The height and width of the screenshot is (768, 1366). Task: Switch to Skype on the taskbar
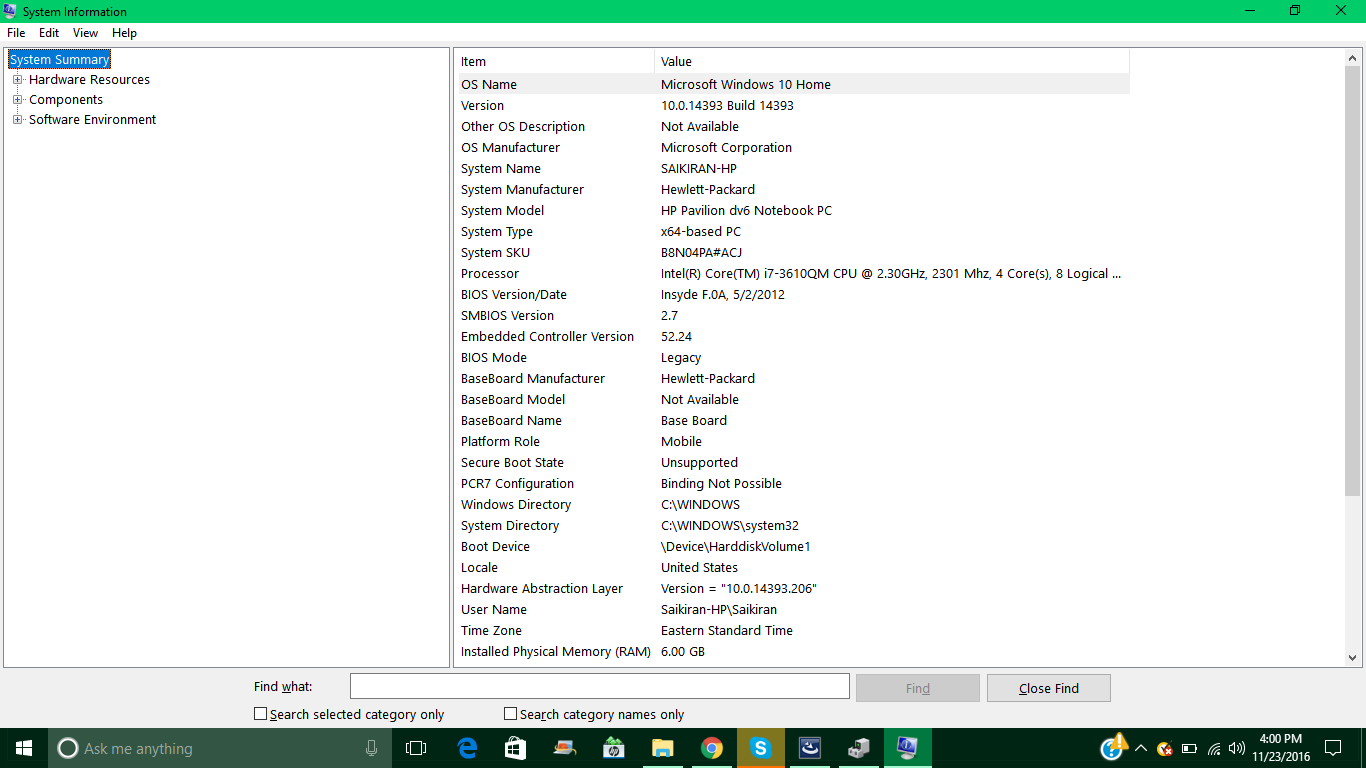(761, 748)
